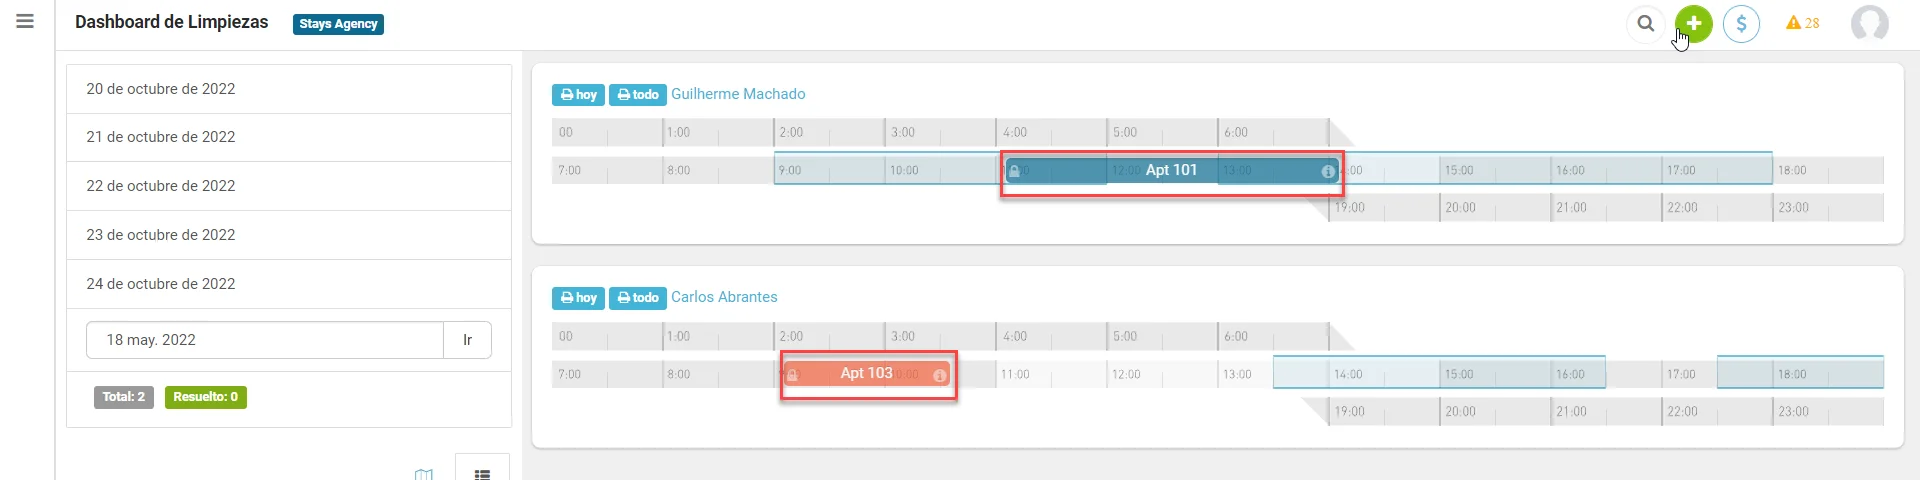Open the dollar sign finance icon

(x=1741, y=23)
